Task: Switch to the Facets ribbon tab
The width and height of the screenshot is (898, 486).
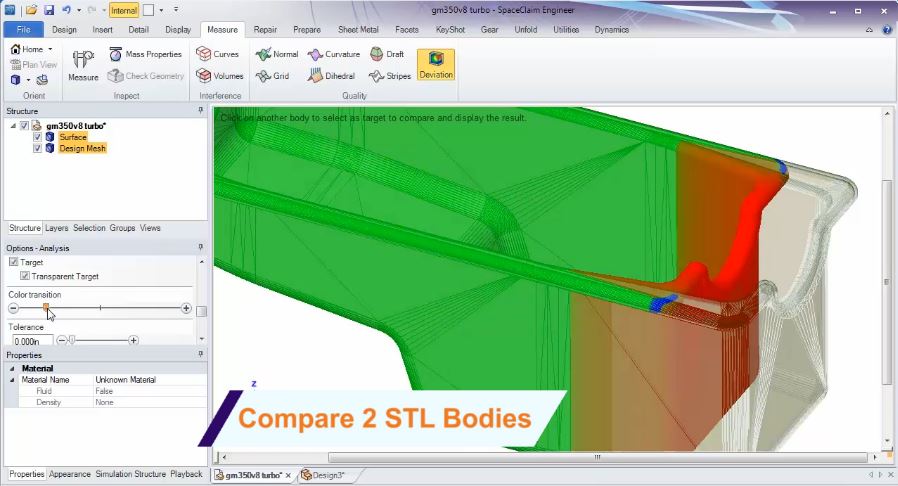Action: [407, 29]
